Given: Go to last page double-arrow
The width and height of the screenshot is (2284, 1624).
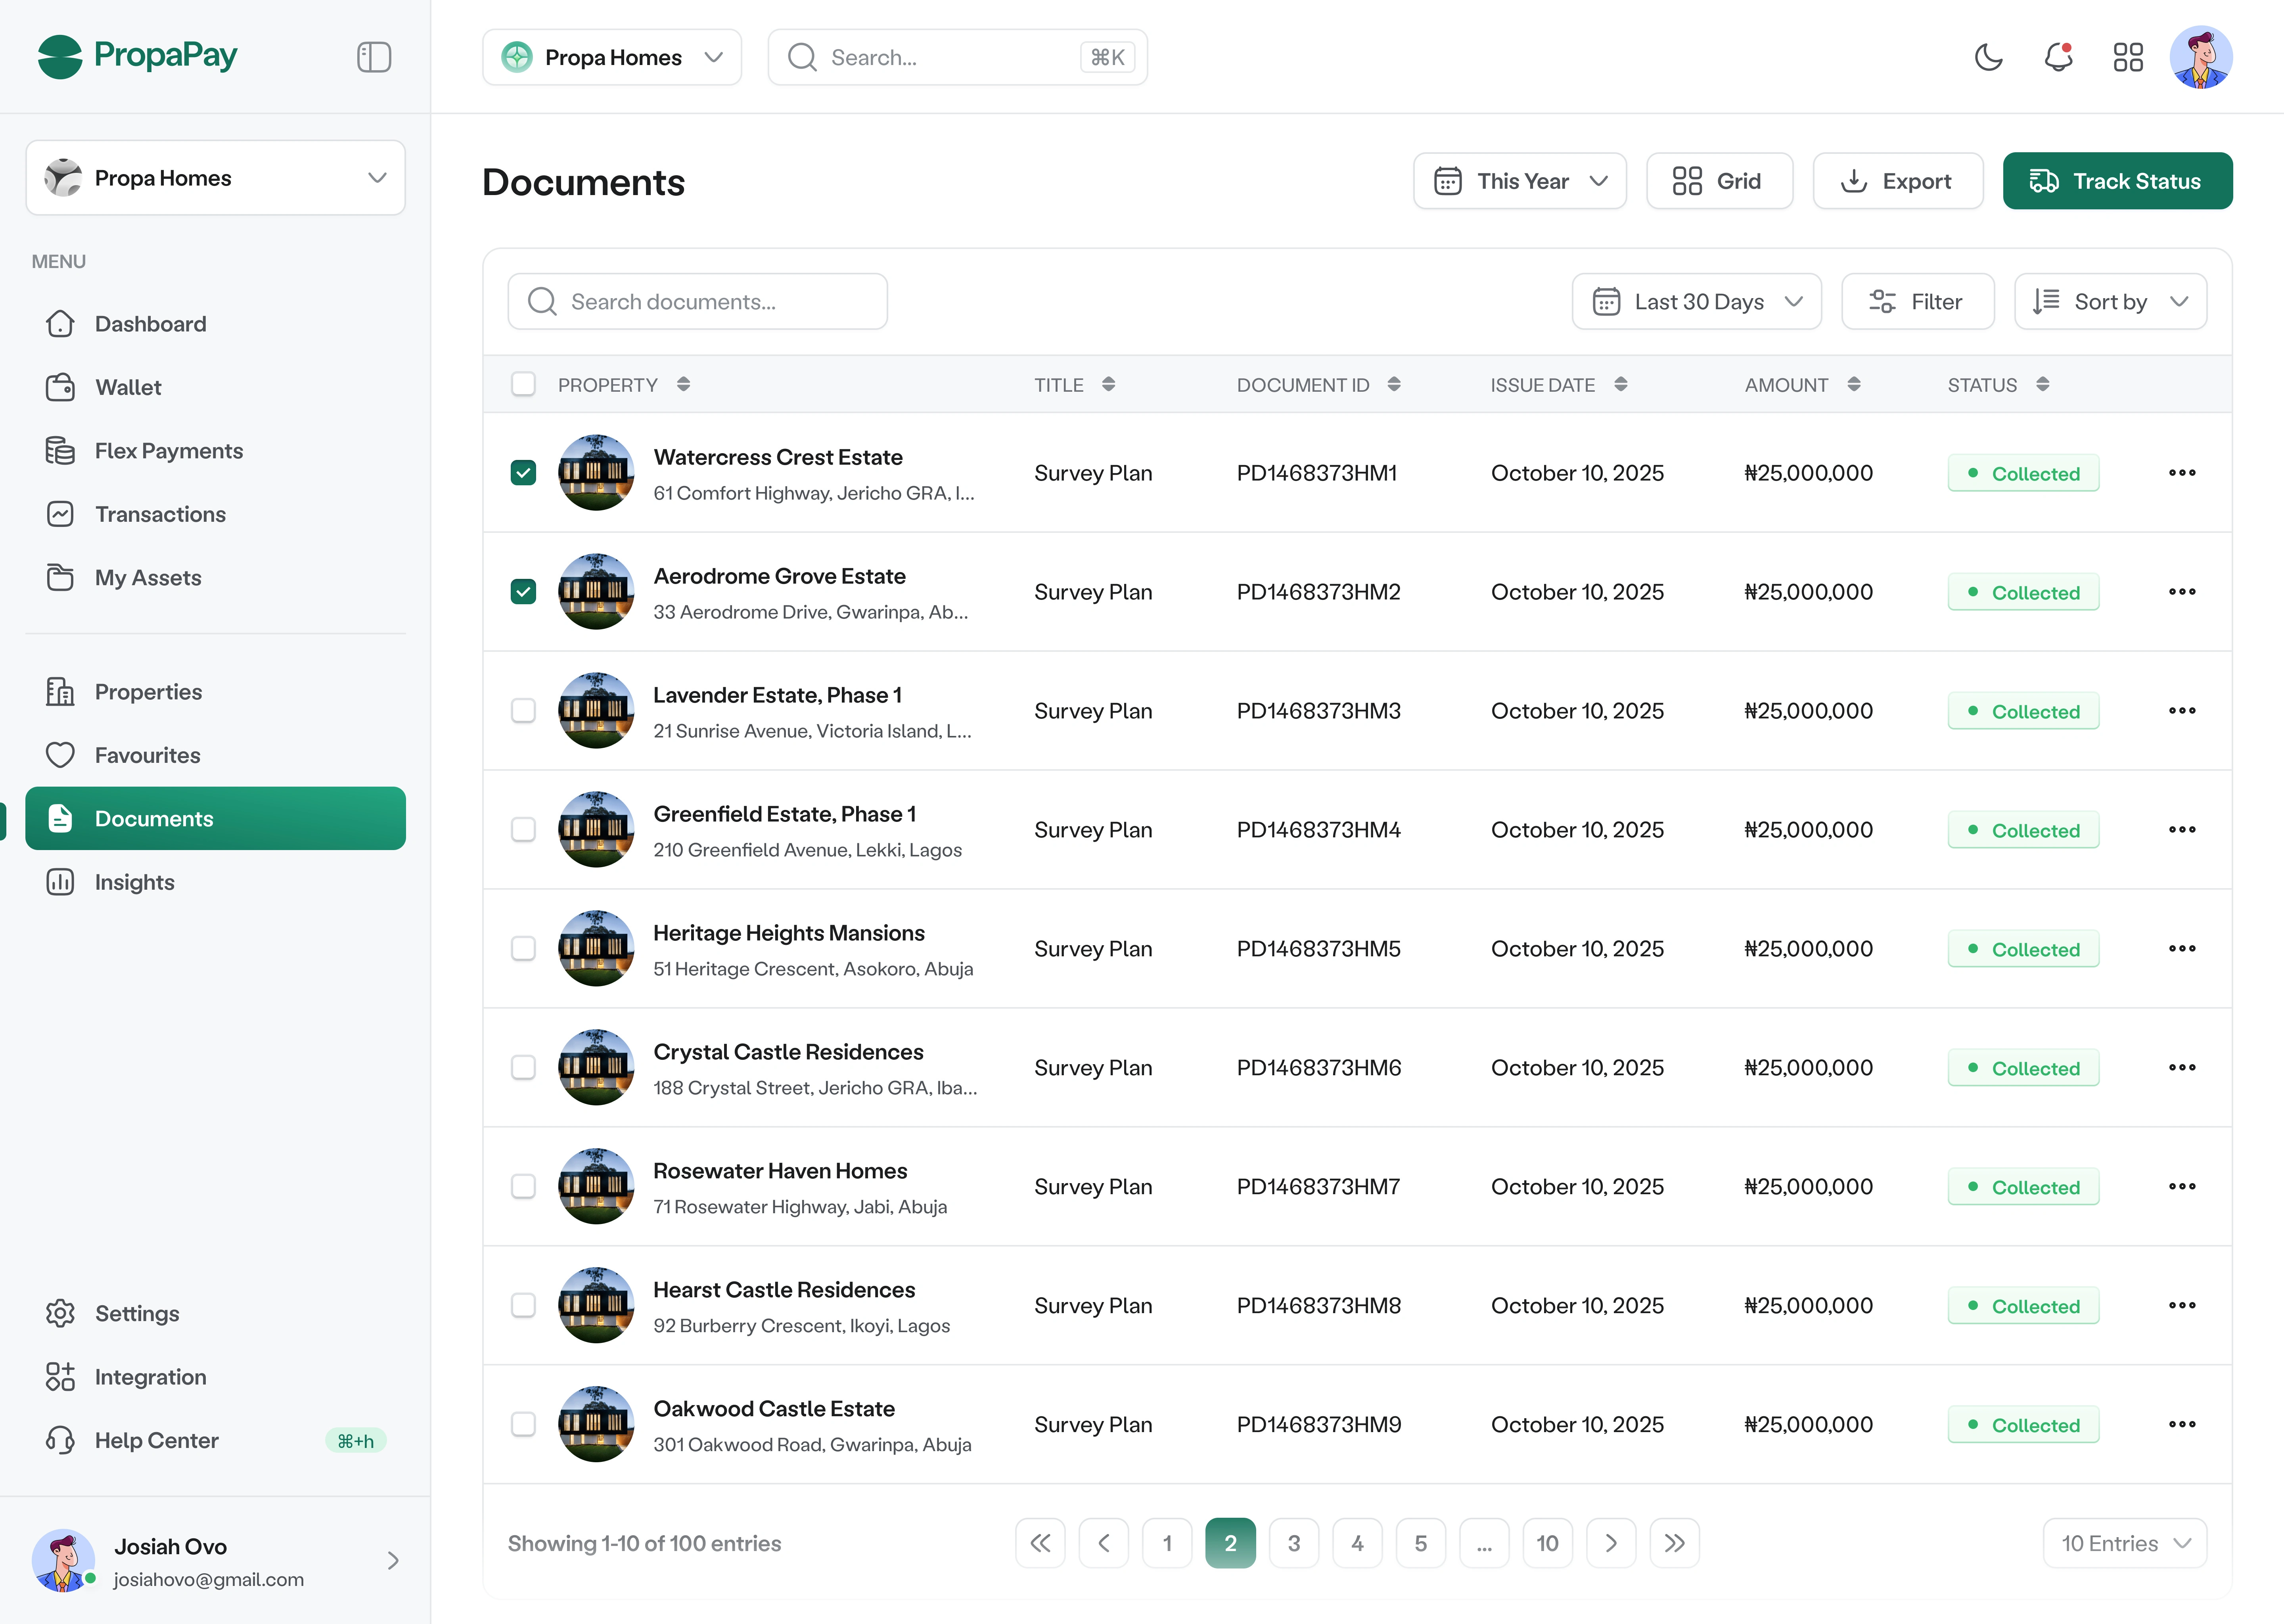Looking at the screenshot, I should tap(1674, 1543).
